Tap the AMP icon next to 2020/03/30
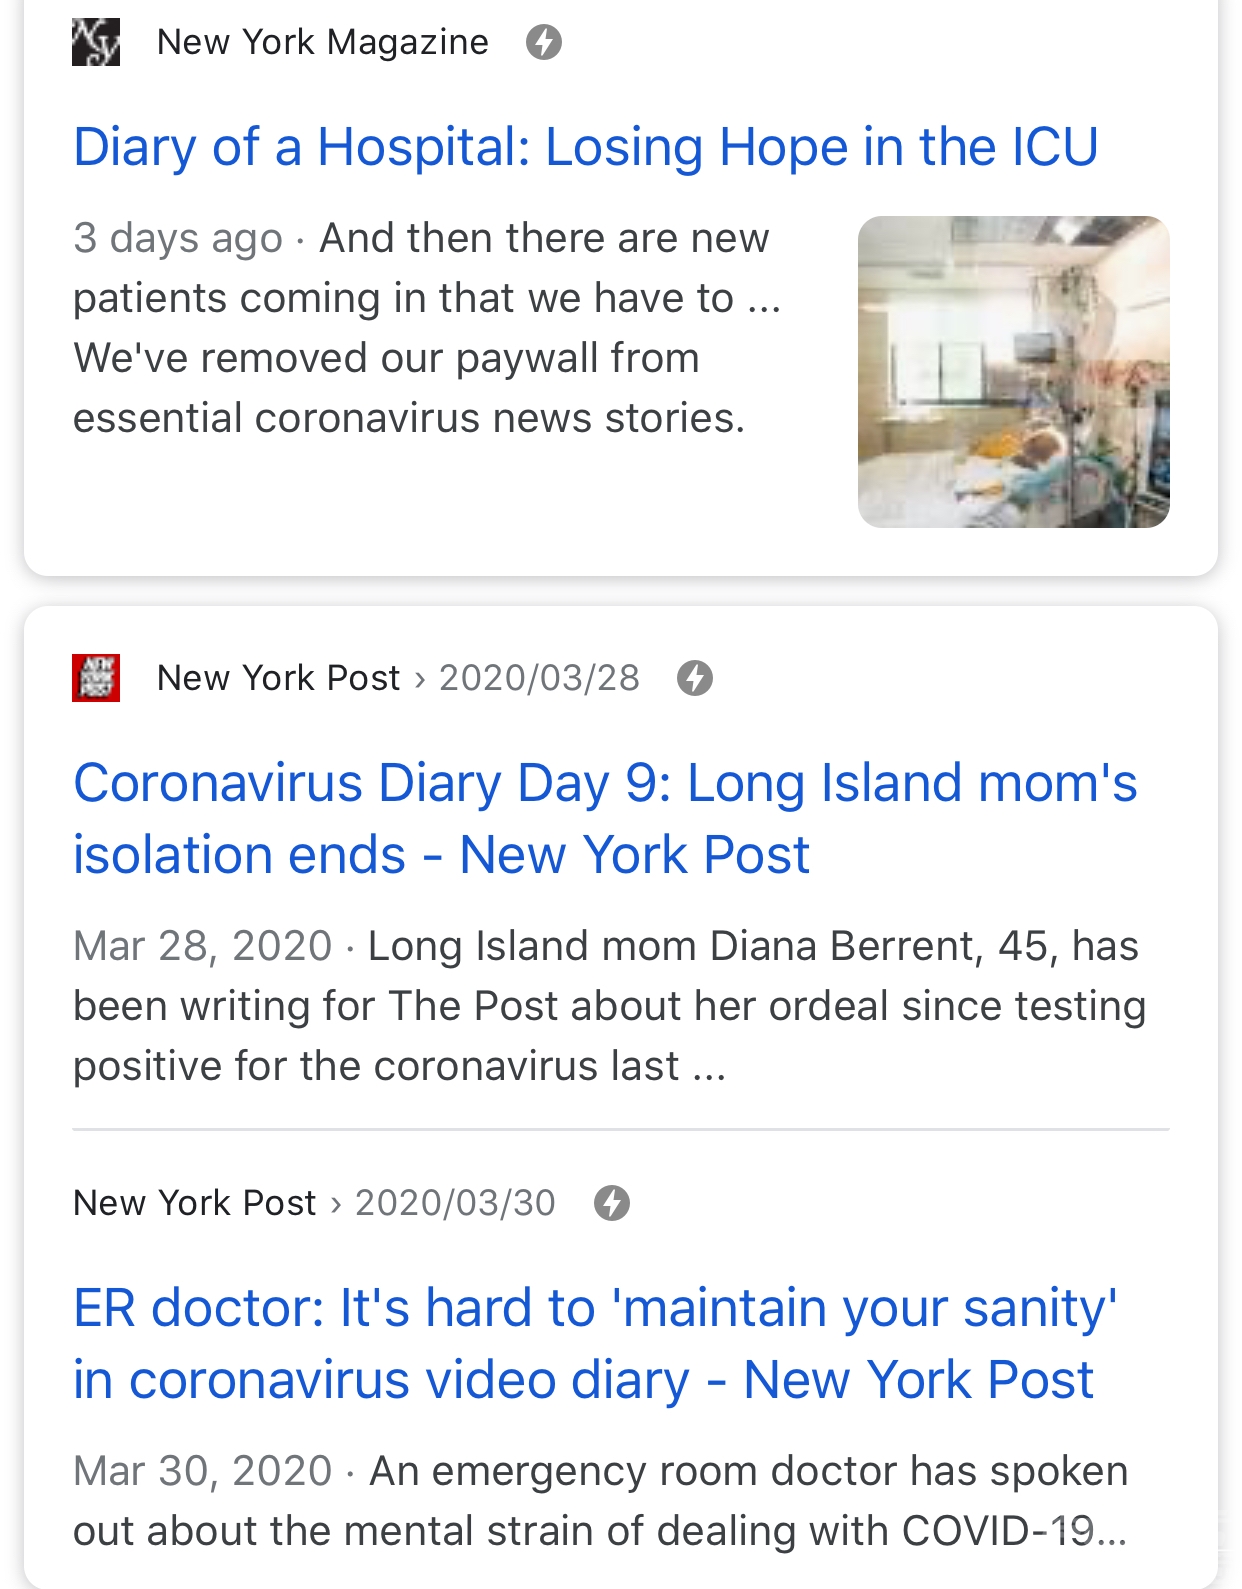This screenshot has height=1589, width=1242. pos(612,1203)
